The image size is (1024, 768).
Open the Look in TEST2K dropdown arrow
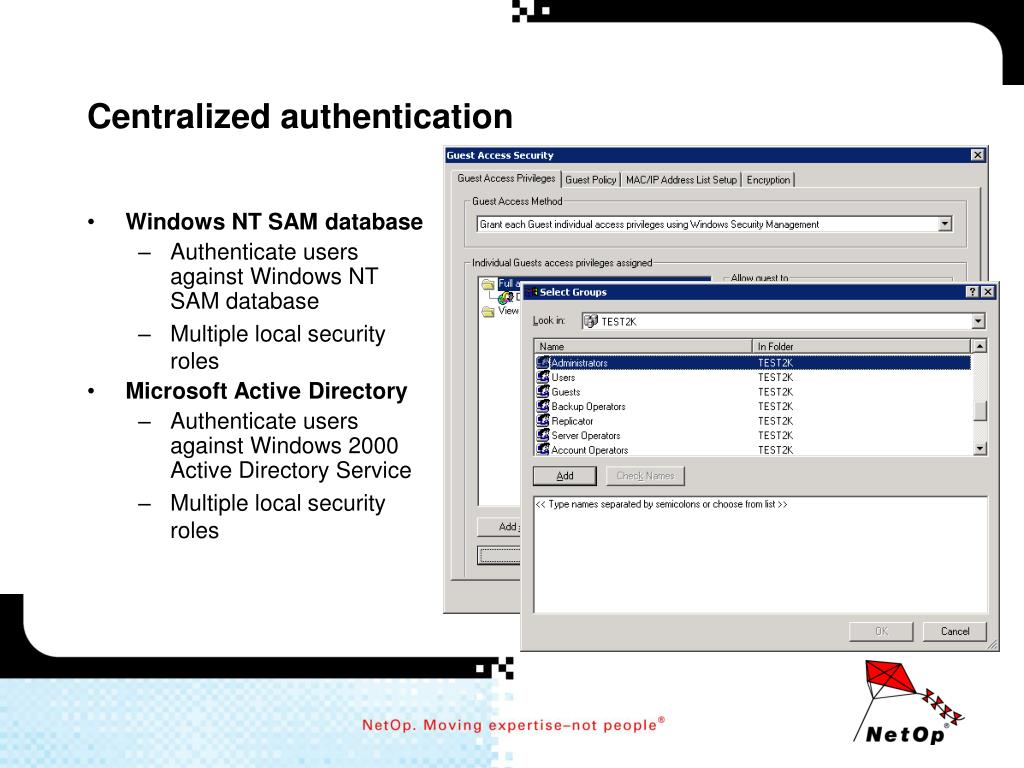tap(978, 321)
